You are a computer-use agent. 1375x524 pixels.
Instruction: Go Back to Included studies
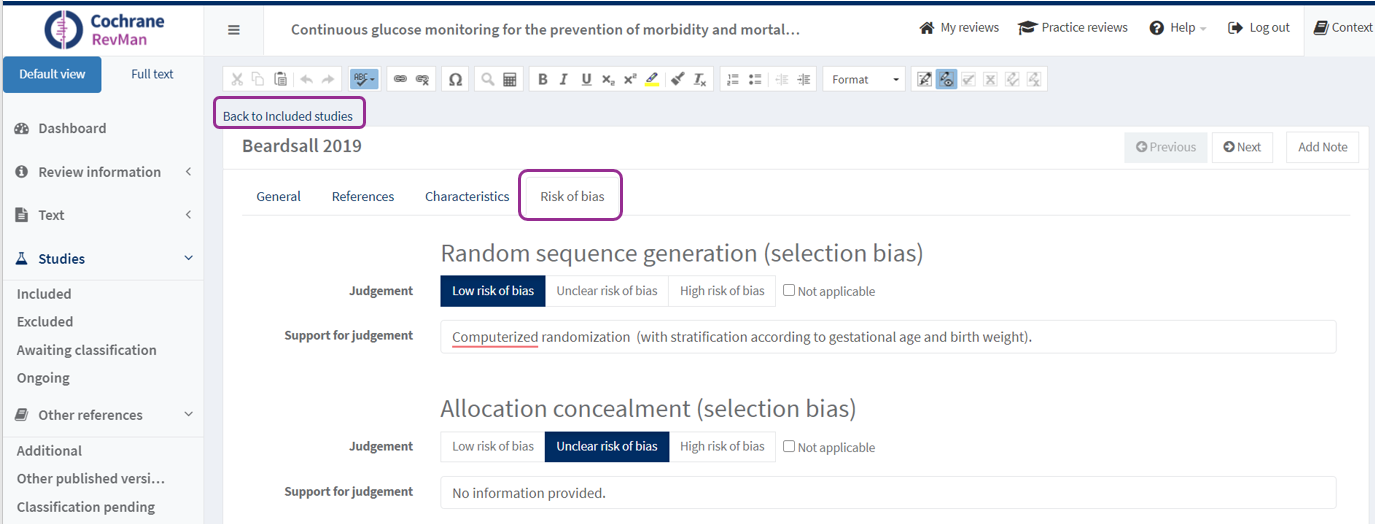288,116
